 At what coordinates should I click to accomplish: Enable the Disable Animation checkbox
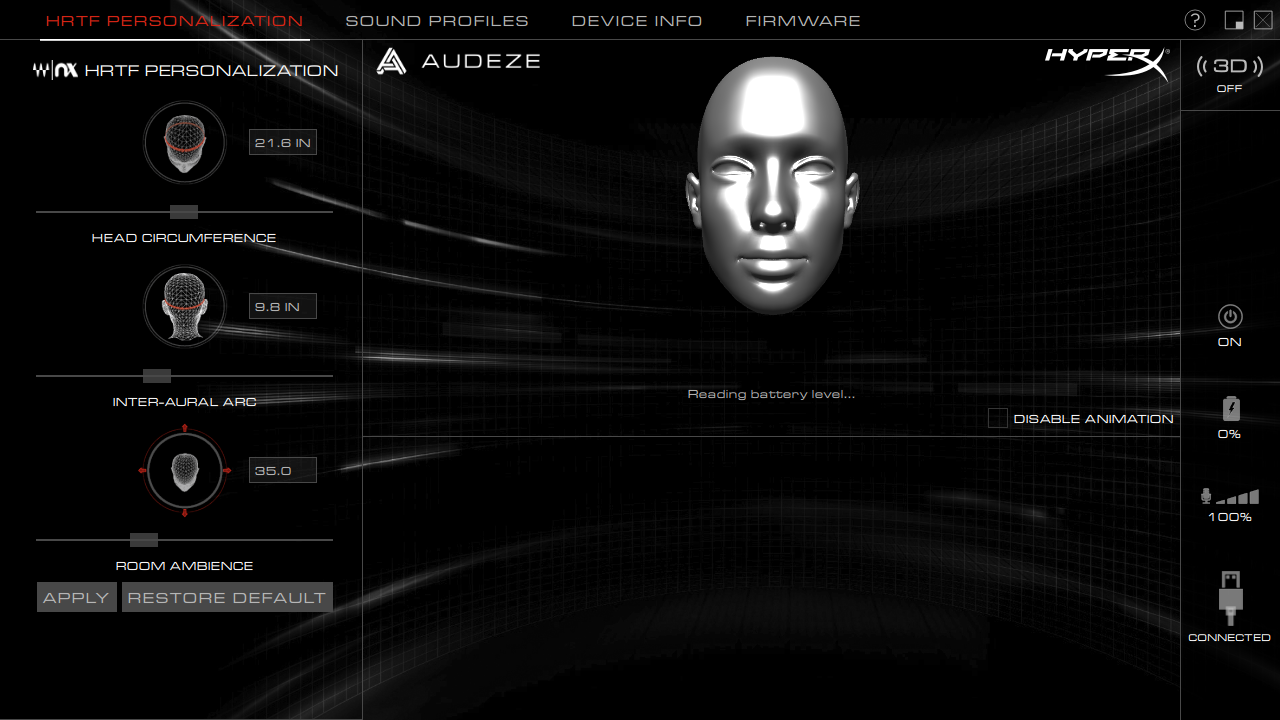point(997,418)
